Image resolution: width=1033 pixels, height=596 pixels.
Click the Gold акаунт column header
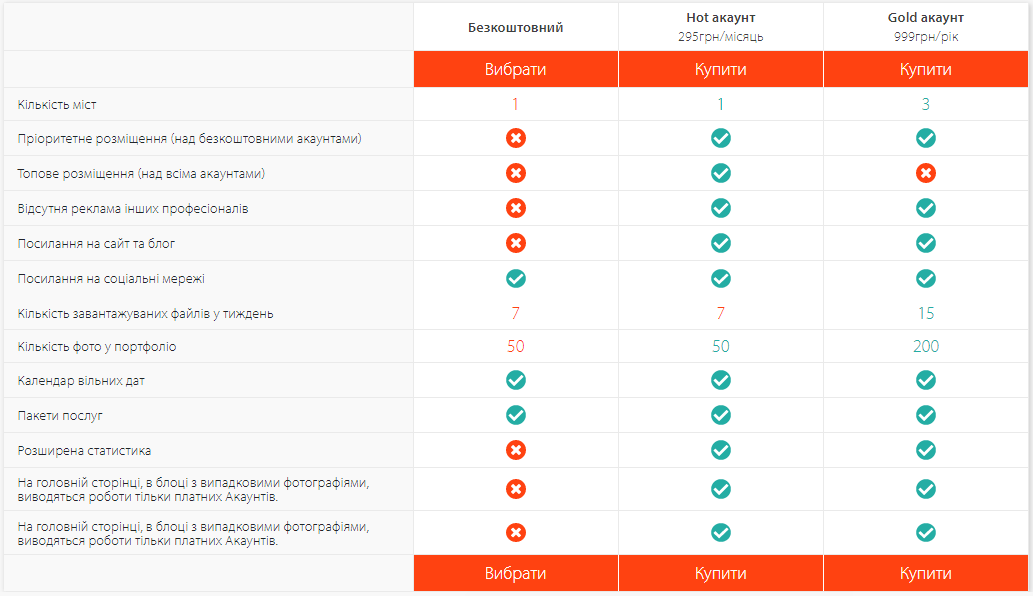[926, 27]
